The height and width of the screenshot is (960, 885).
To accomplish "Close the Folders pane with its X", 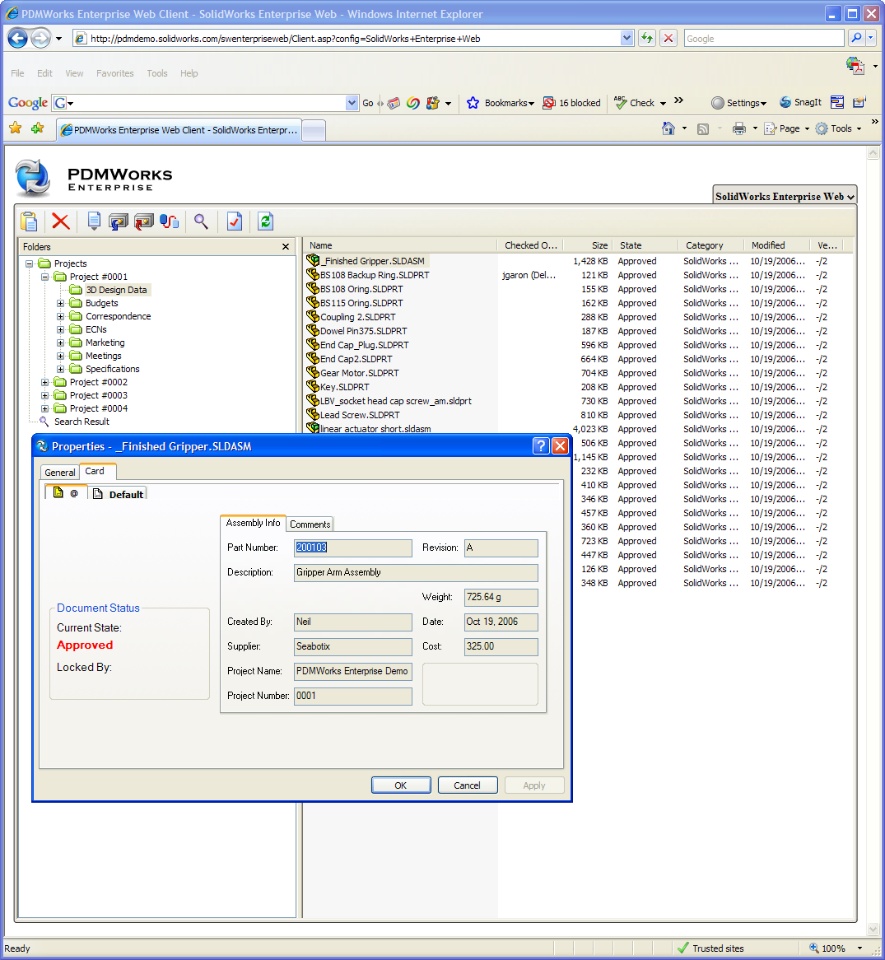I will click(x=285, y=247).
